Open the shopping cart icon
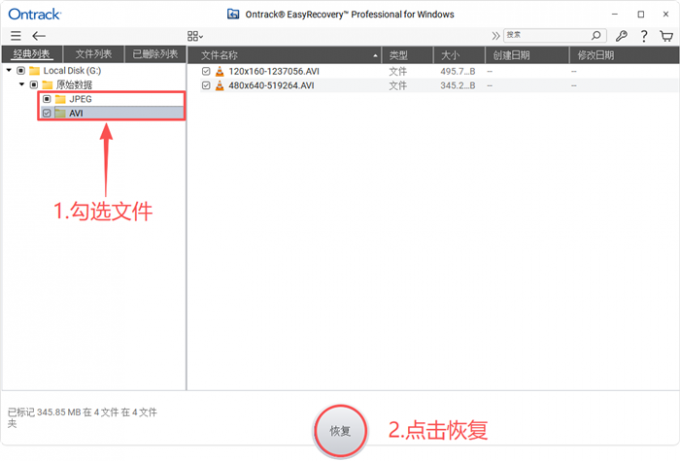 pyautogui.click(x=667, y=36)
